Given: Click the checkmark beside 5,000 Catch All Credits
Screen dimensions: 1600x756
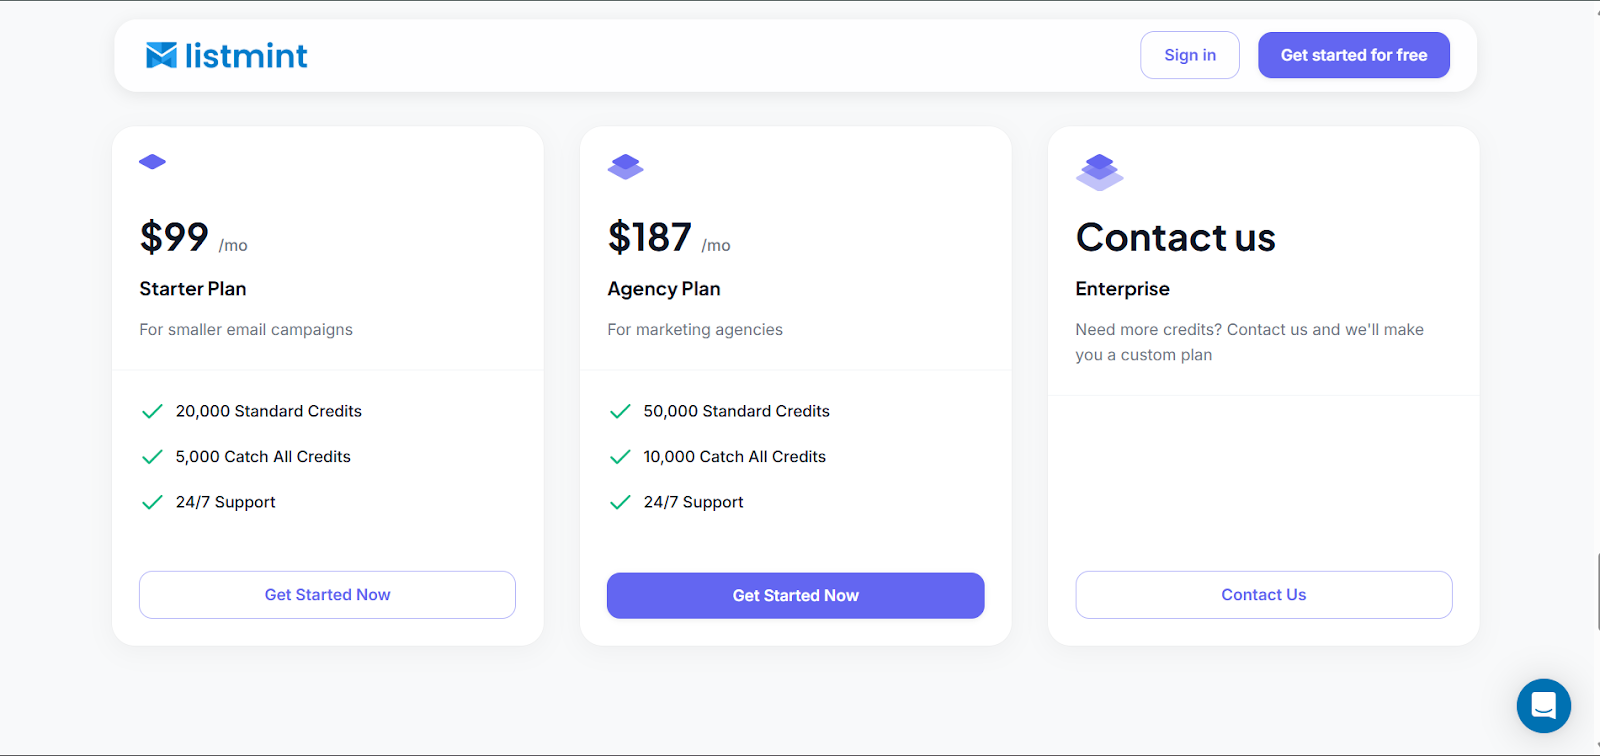Looking at the screenshot, I should 151,456.
